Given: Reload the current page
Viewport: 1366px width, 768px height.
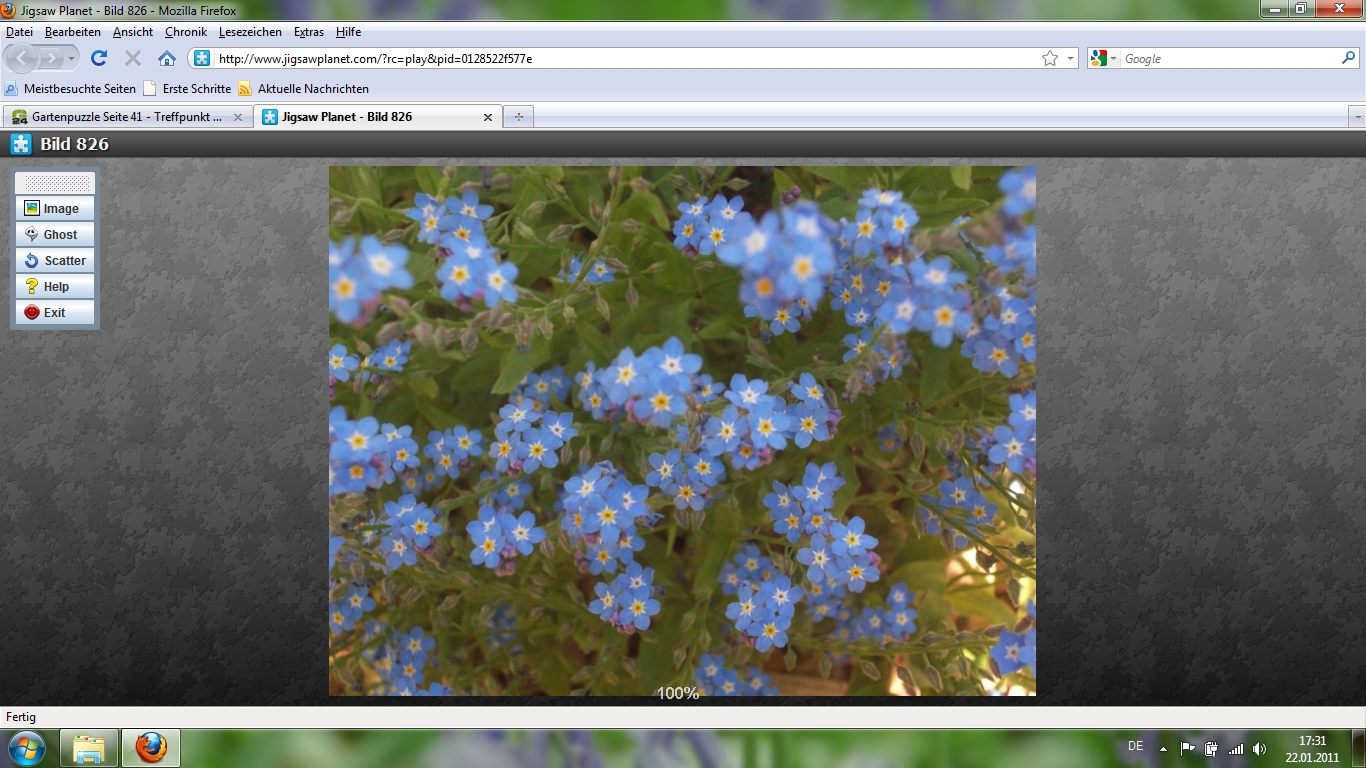Looking at the screenshot, I should coord(99,58).
